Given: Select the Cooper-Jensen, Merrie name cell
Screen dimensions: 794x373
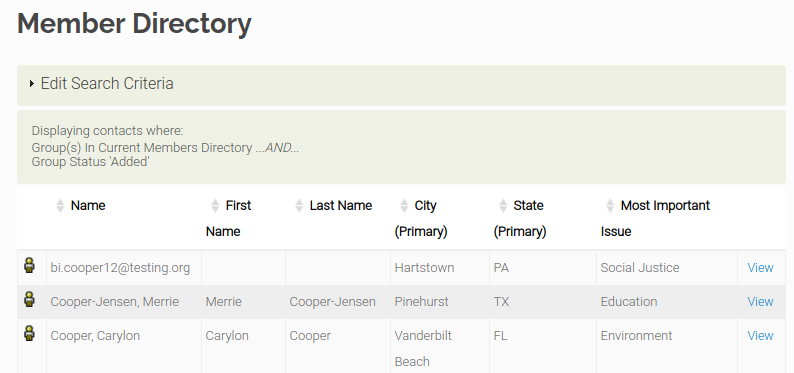Looking at the screenshot, I should click(x=124, y=302).
